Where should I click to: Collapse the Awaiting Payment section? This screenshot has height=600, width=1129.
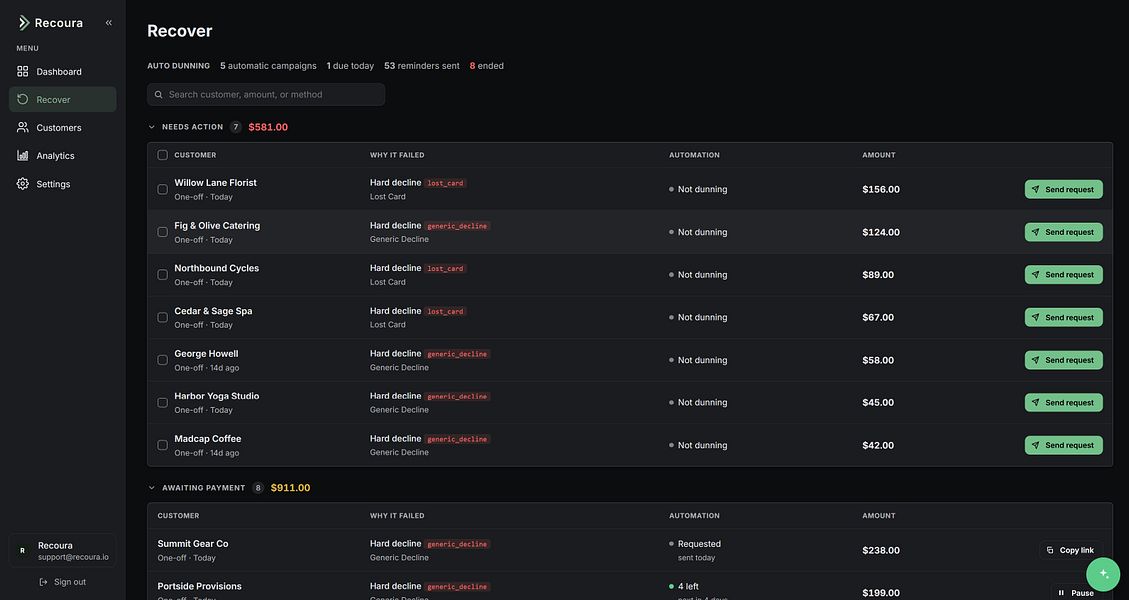[x=151, y=488]
